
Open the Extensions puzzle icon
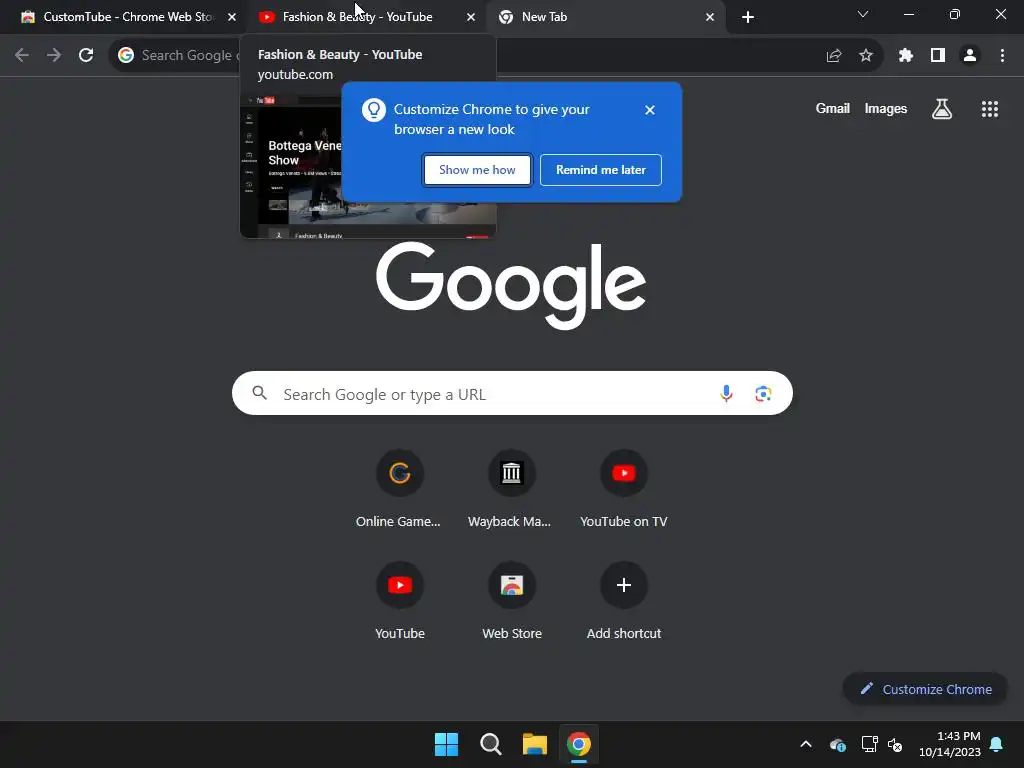point(906,56)
